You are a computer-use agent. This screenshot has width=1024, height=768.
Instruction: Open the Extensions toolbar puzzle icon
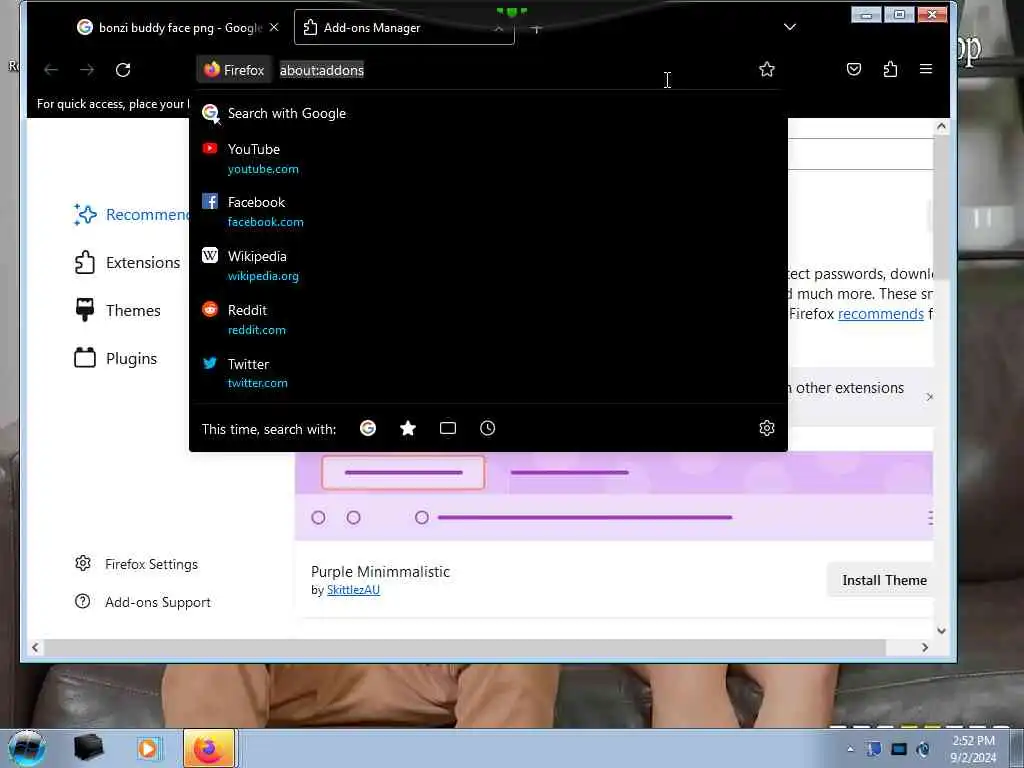890,69
